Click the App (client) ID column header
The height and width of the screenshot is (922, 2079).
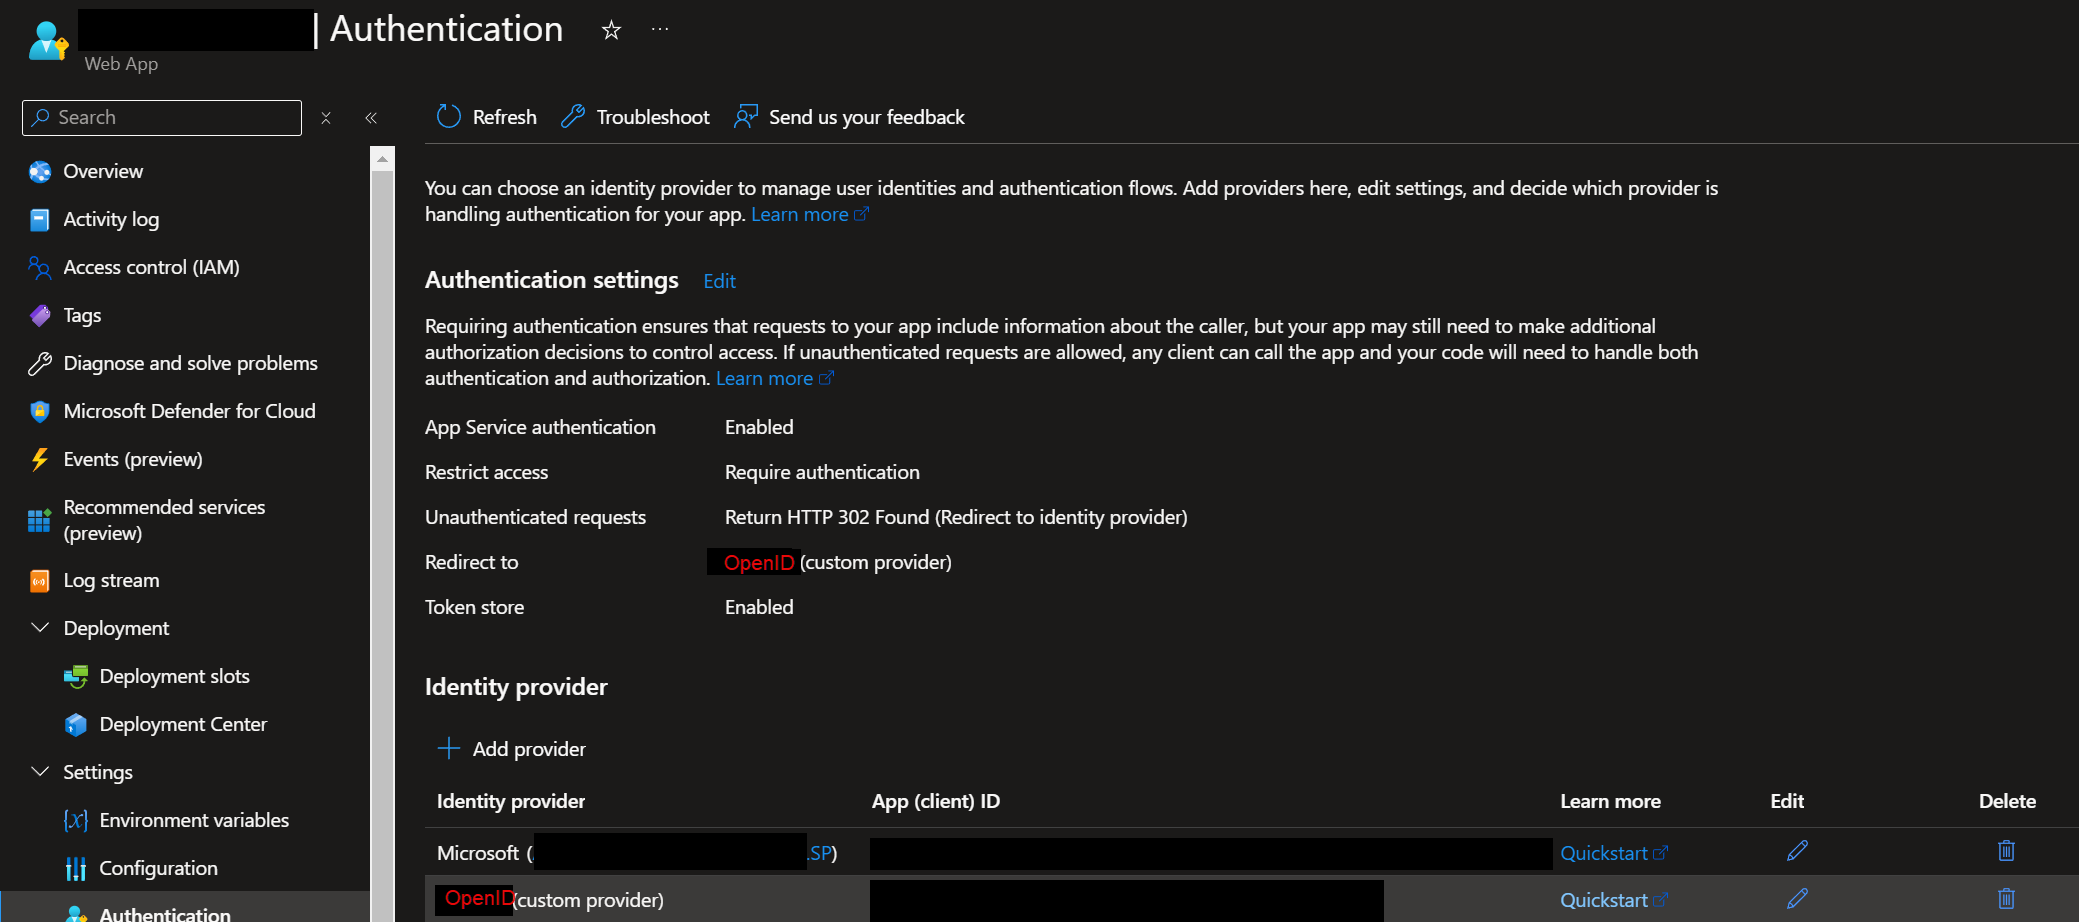[936, 802]
